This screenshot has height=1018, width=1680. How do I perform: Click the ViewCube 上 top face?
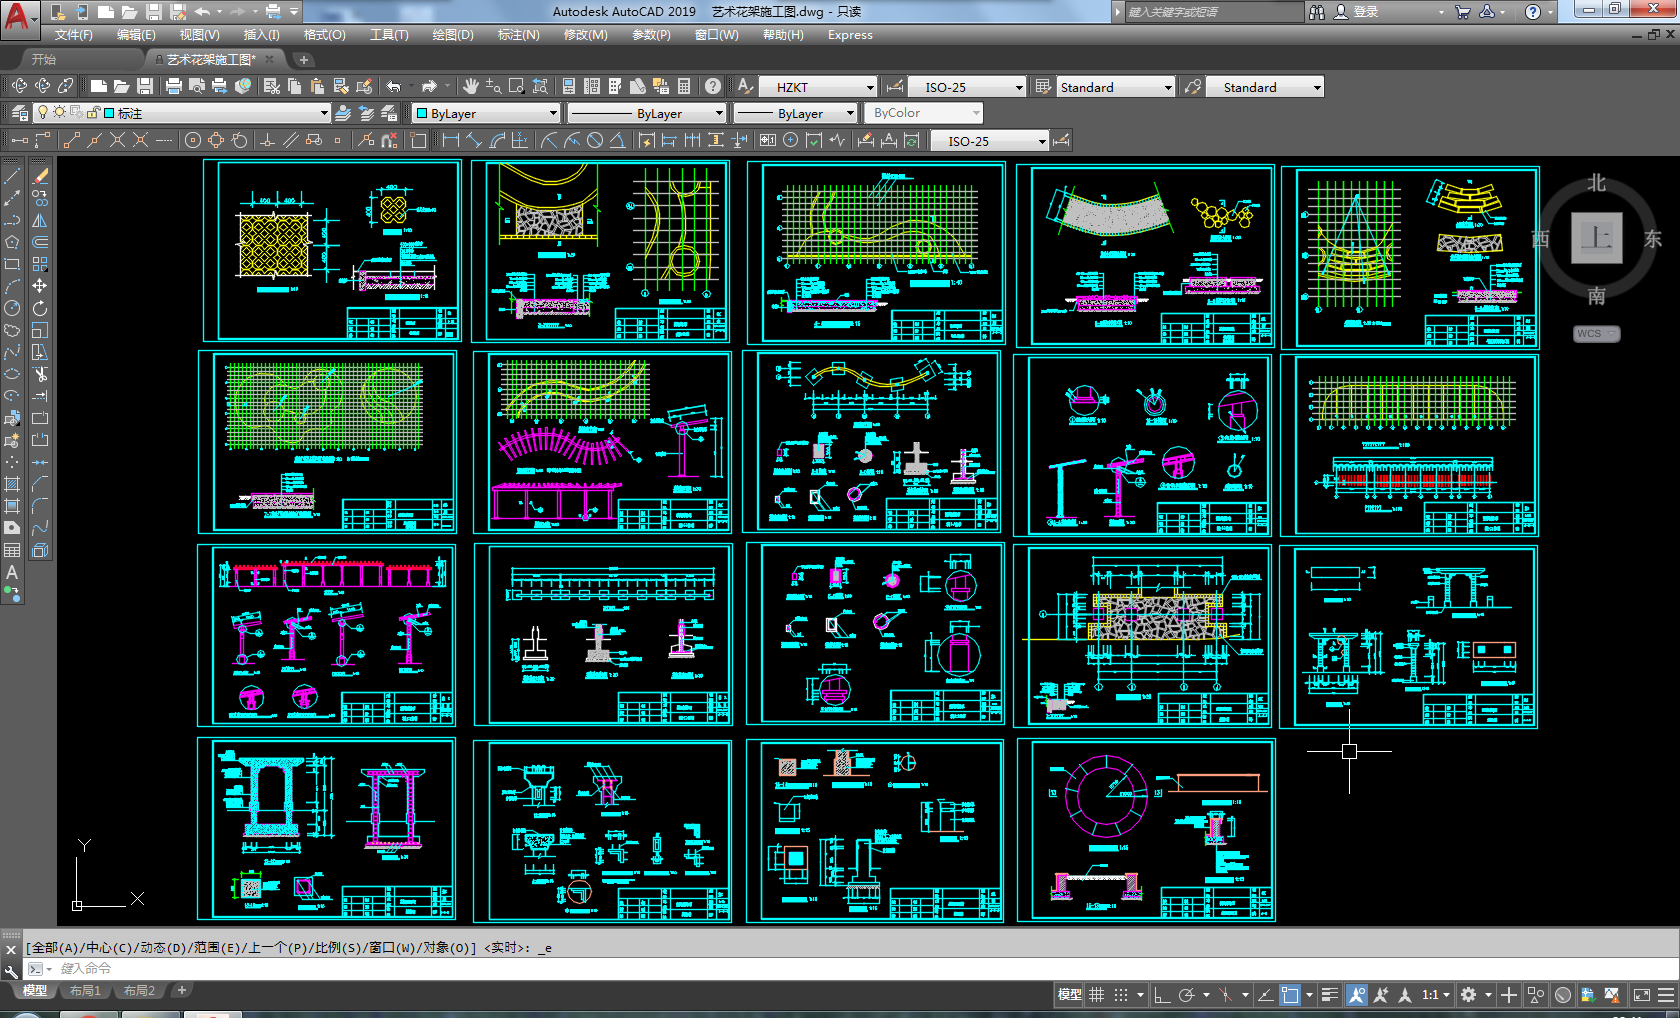[1596, 238]
